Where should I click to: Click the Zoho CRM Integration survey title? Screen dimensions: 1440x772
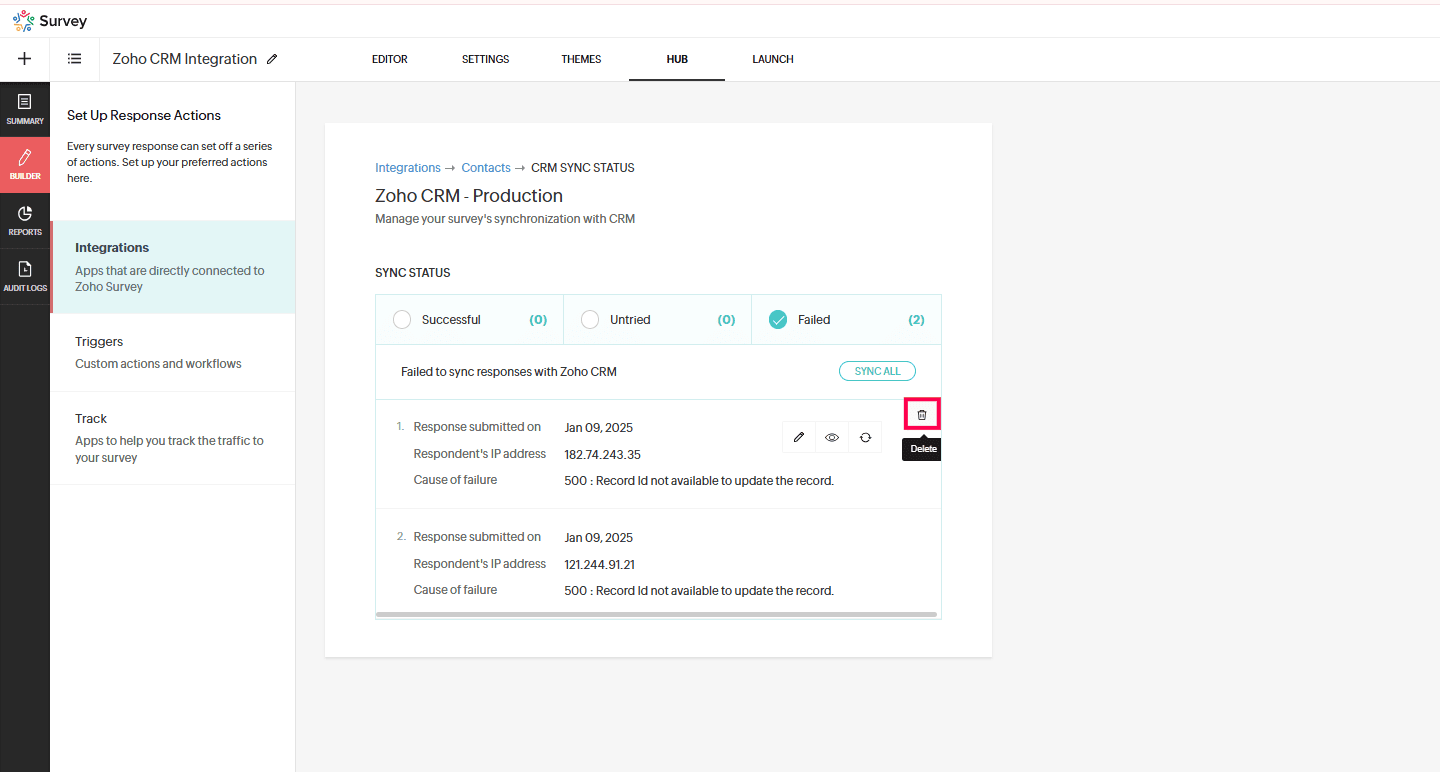pyautogui.click(x=185, y=59)
